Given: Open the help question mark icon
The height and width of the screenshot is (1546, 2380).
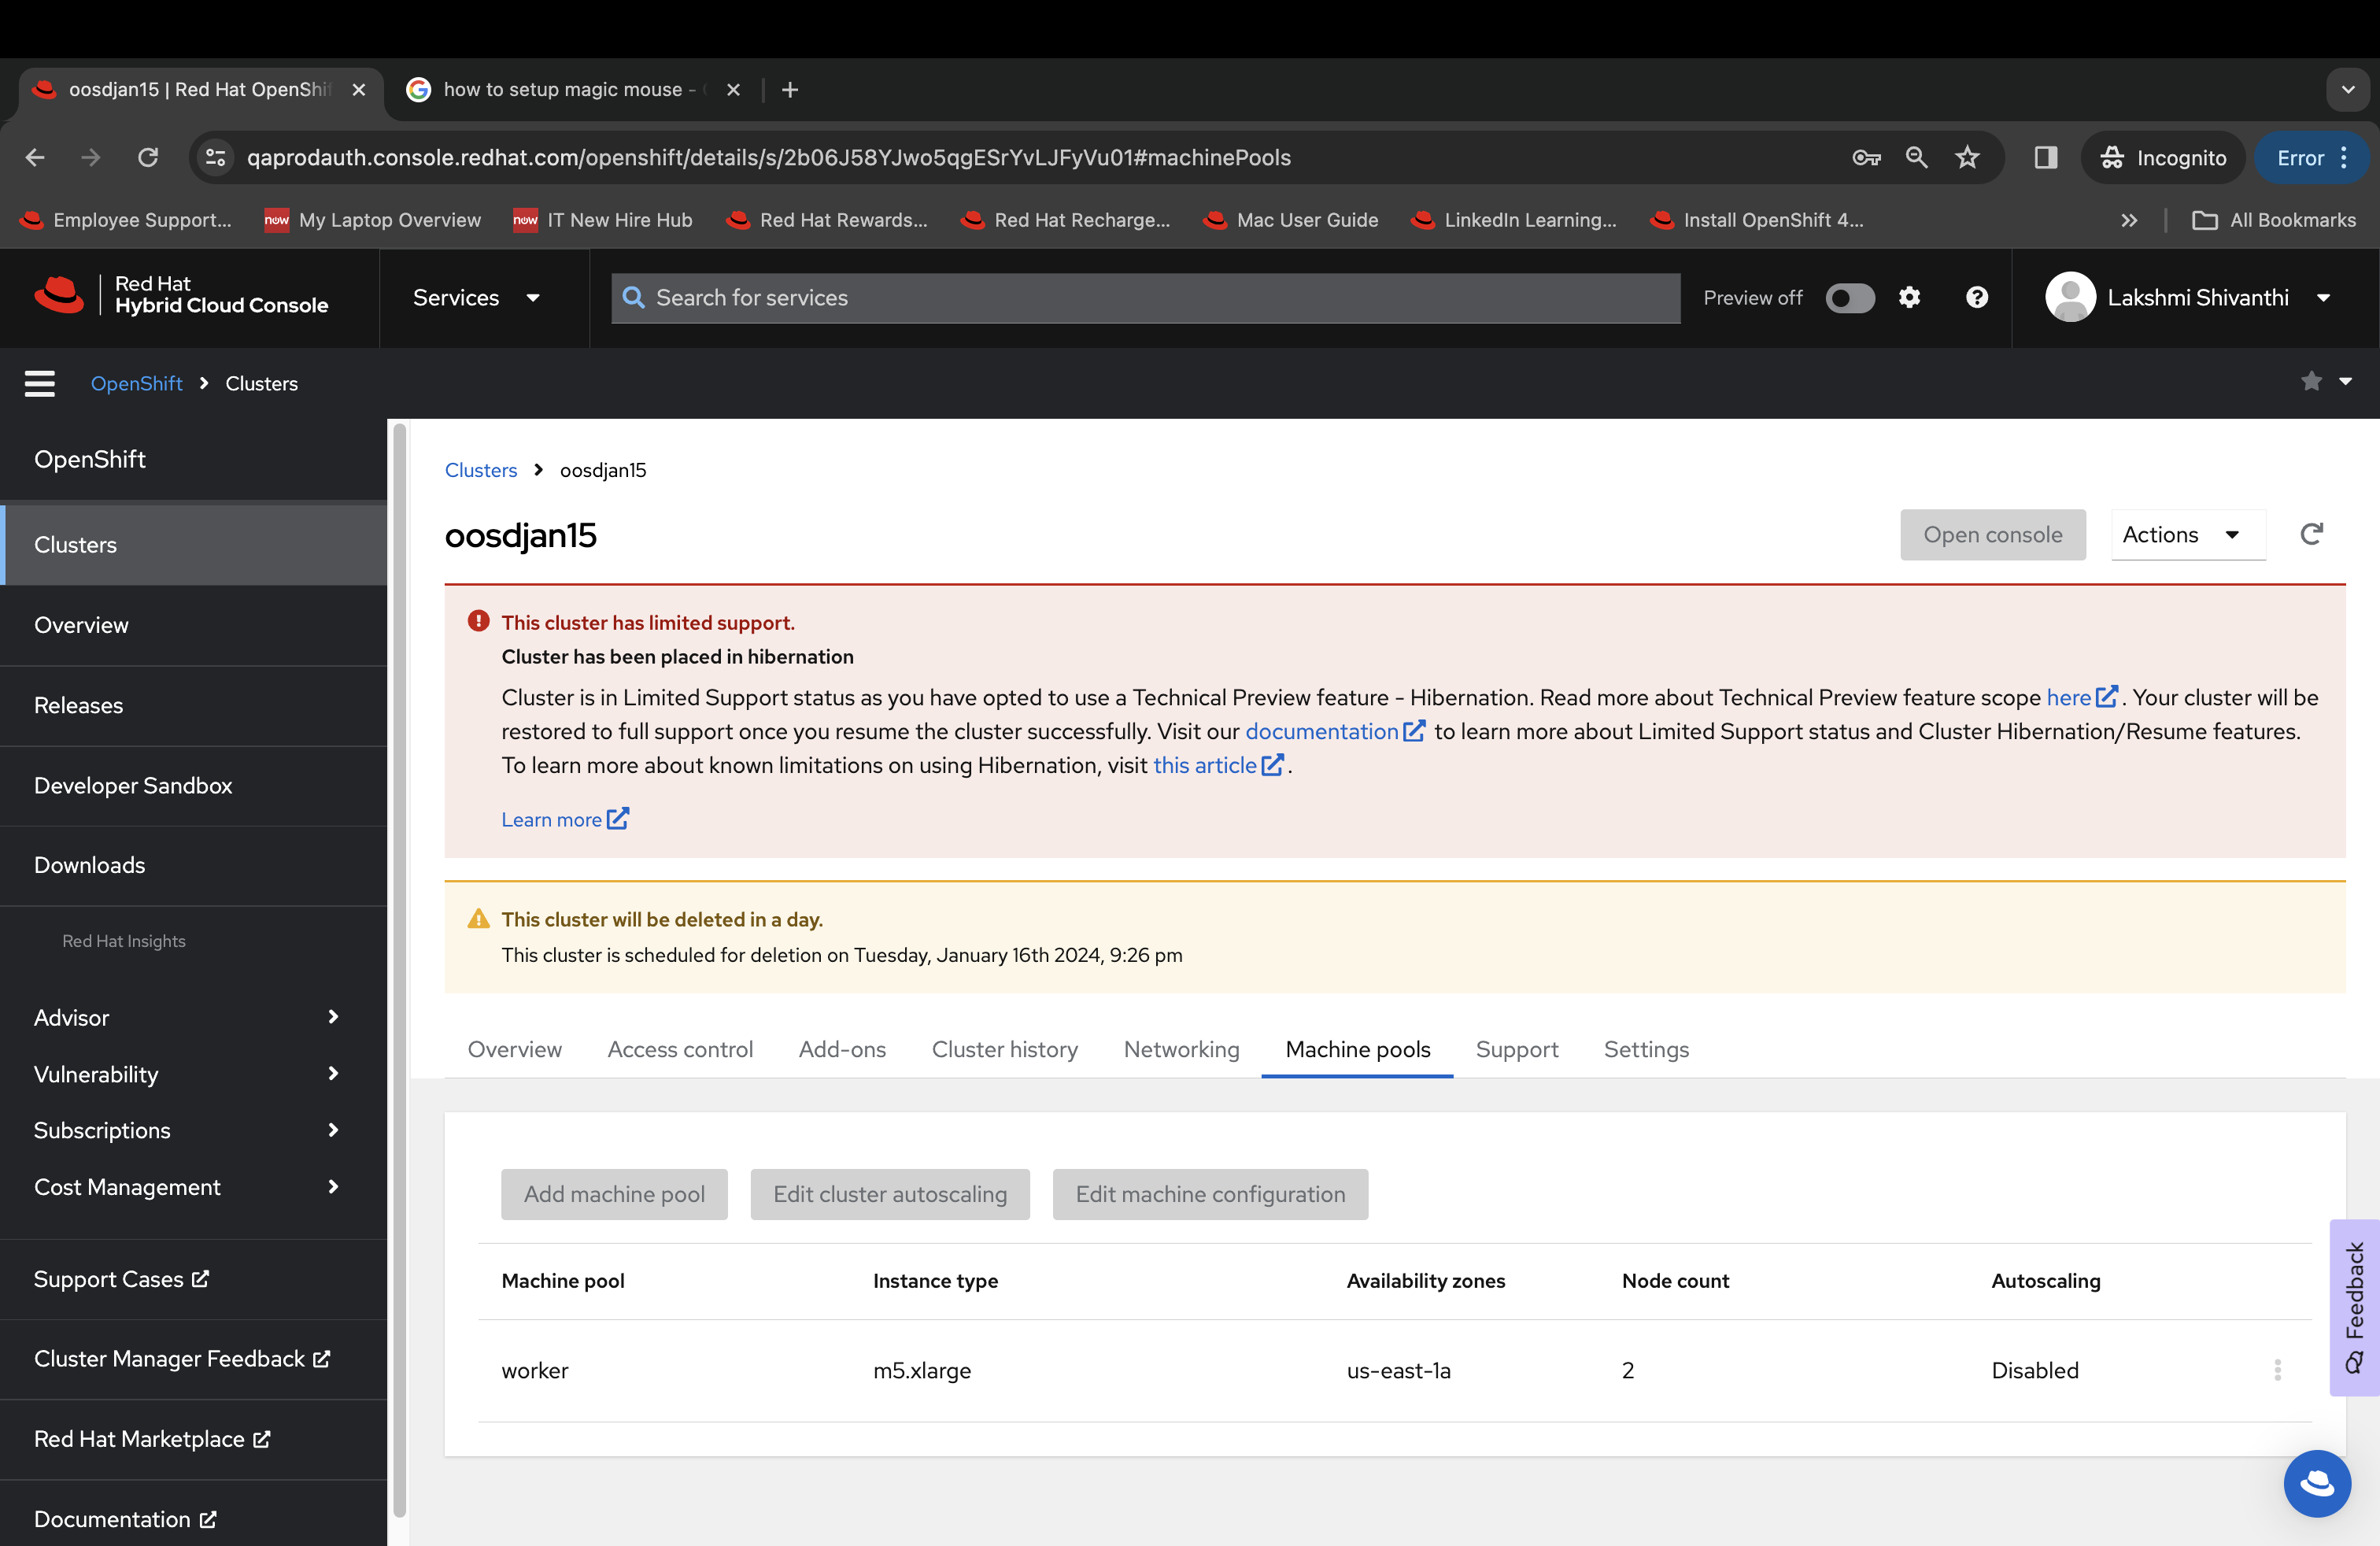Looking at the screenshot, I should tap(1976, 297).
